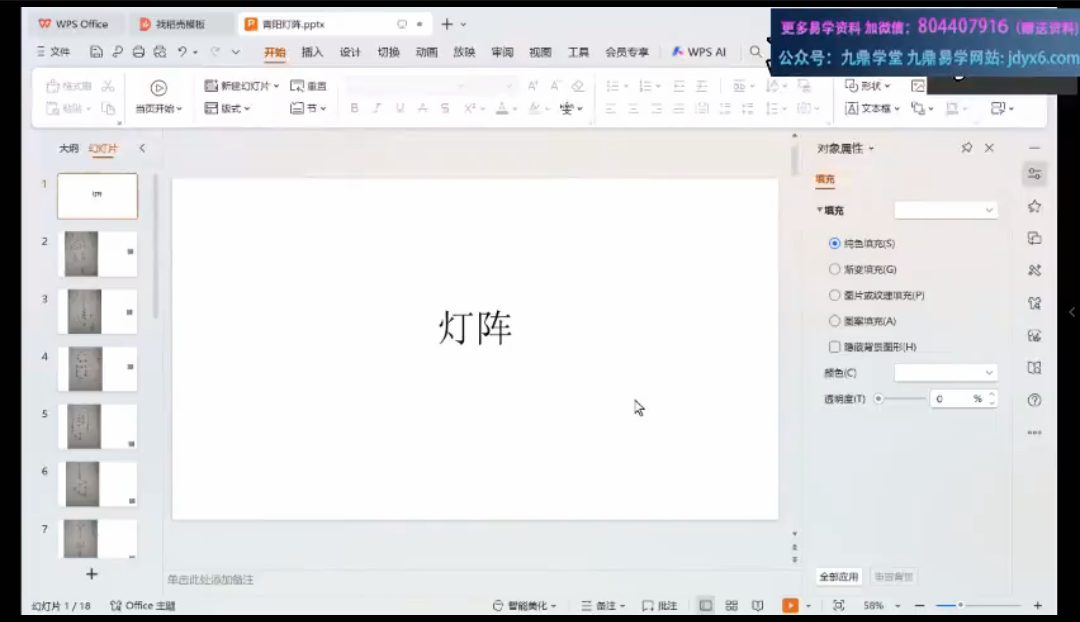Screen dimensions: 1080x622
Task: Start slideshow with orange play button
Action: [790, 606]
